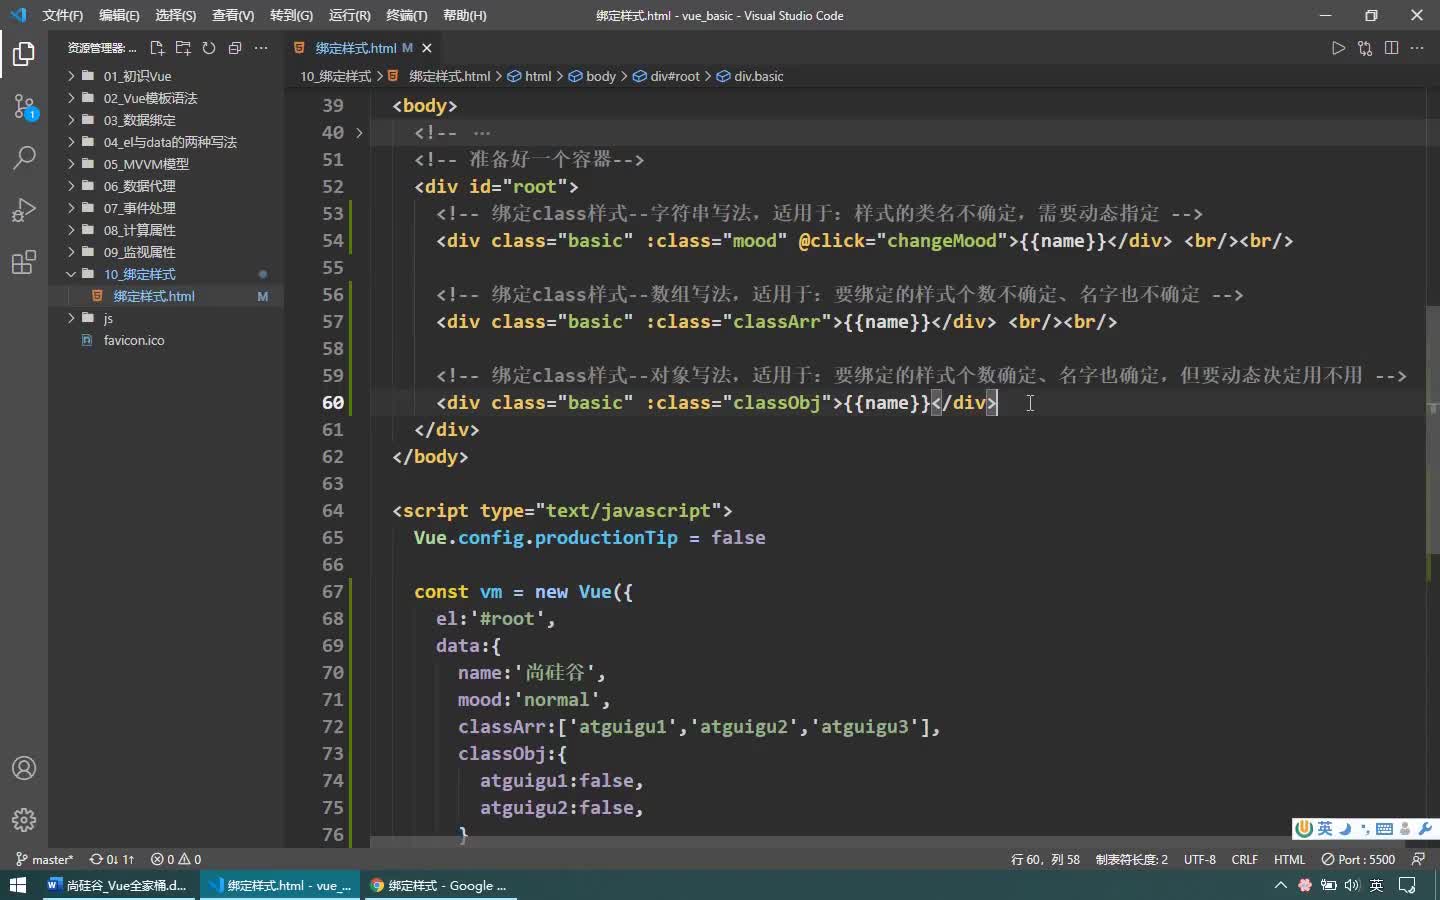Select the 绑定样式.html editor tab
The width and height of the screenshot is (1440, 900).
(364, 48)
